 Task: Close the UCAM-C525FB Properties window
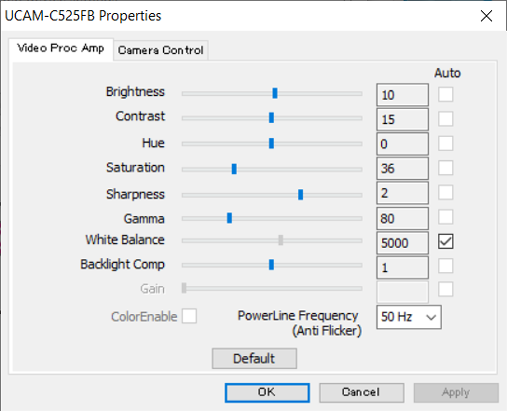point(486,16)
